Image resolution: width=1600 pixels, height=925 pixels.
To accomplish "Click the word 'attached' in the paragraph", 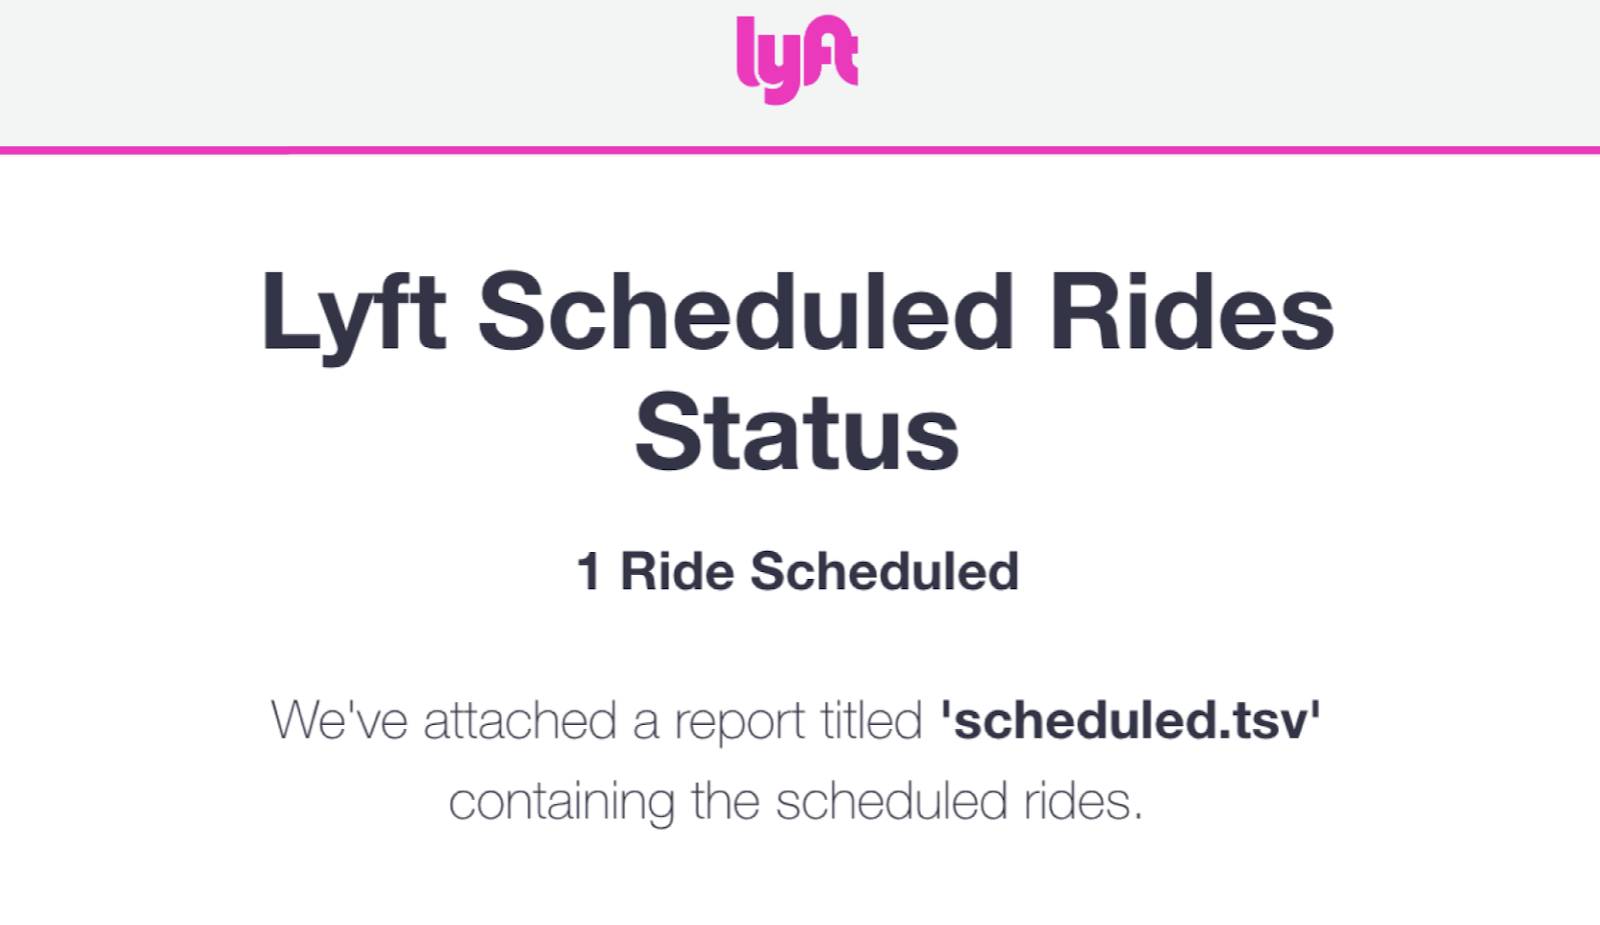I will click(x=520, y=720).
